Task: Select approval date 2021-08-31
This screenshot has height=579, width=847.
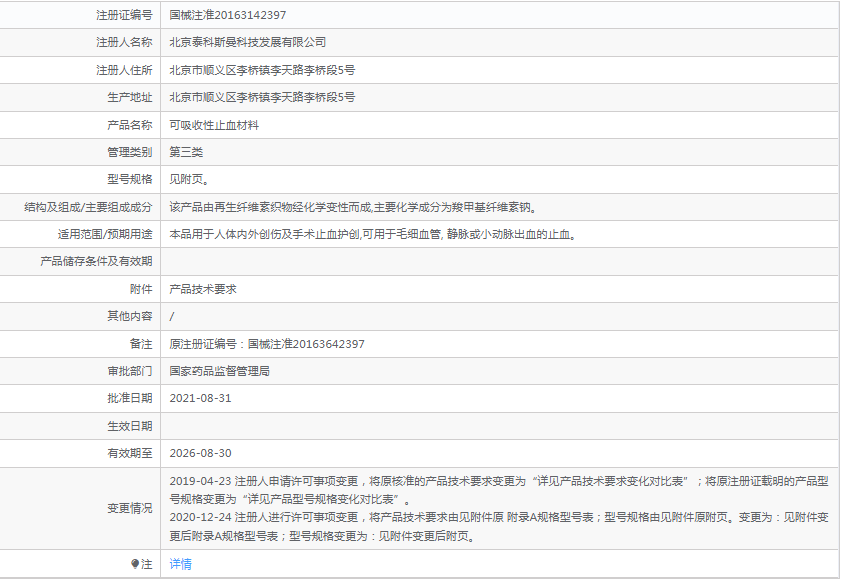Action: [200, 399]
